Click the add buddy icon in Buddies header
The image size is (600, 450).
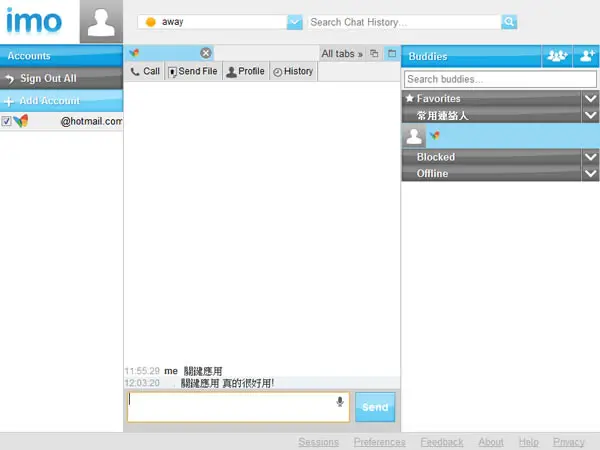coord(587,56)
